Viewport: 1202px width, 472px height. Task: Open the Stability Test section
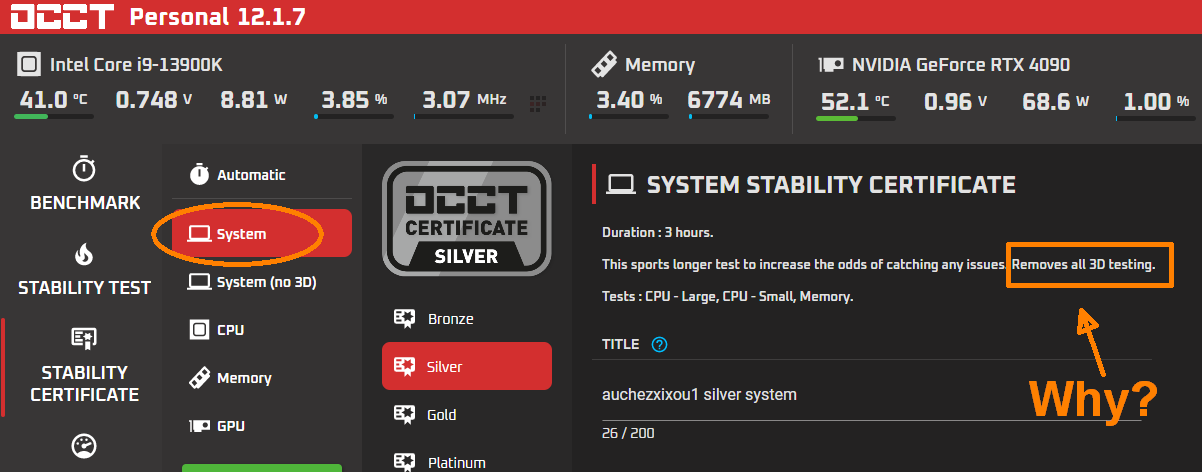point(85,269)
